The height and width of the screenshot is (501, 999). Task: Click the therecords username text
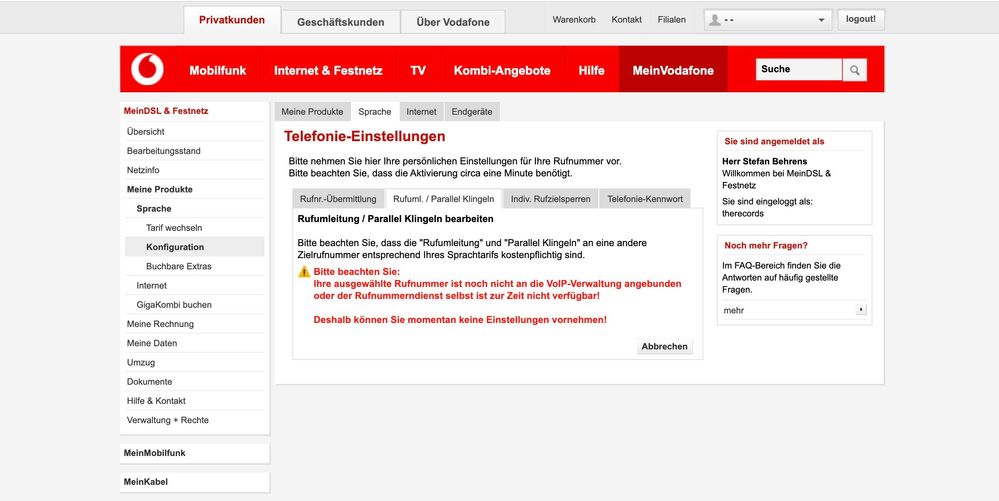click(743, 214)
